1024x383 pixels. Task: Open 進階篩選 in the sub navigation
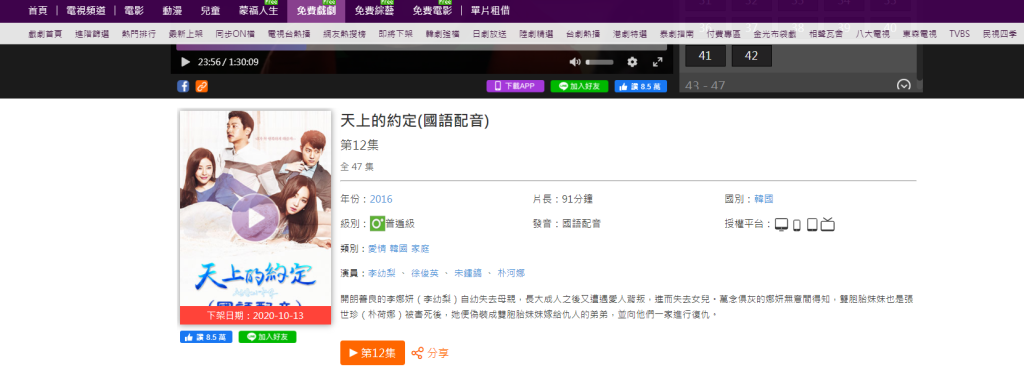92,34
